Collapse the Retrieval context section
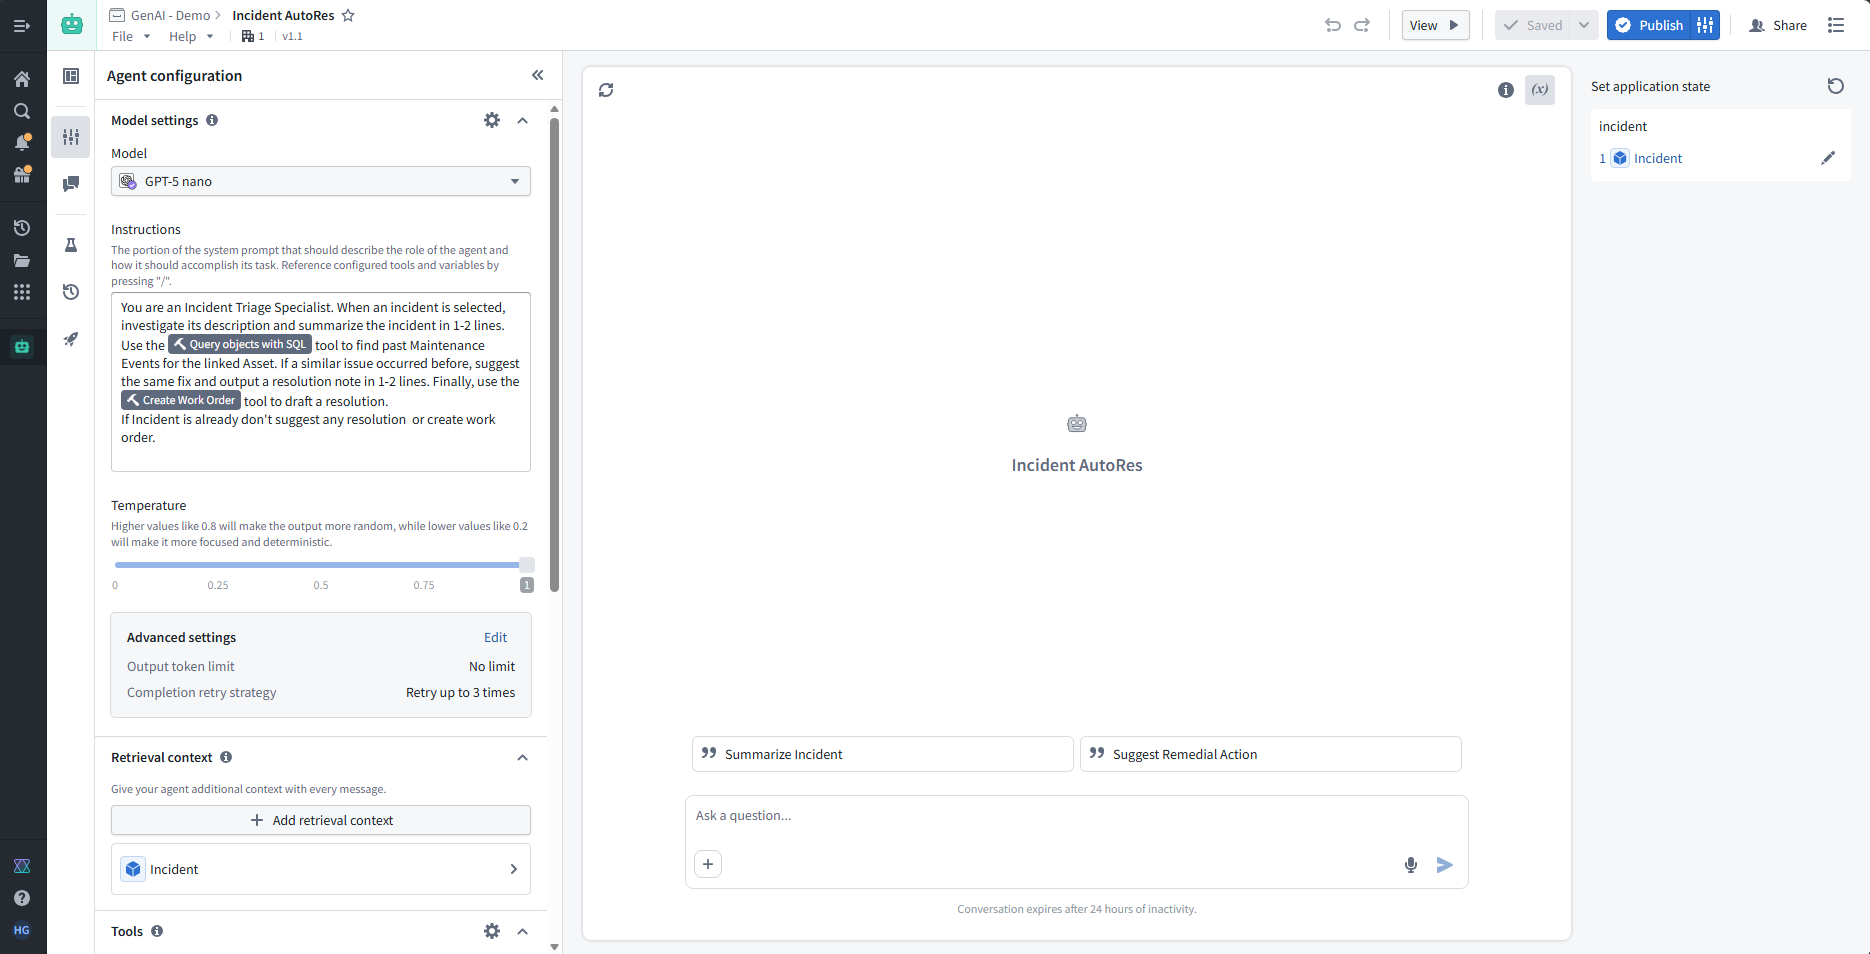This screenshot has width=1870, height=954. coord(522,758)
